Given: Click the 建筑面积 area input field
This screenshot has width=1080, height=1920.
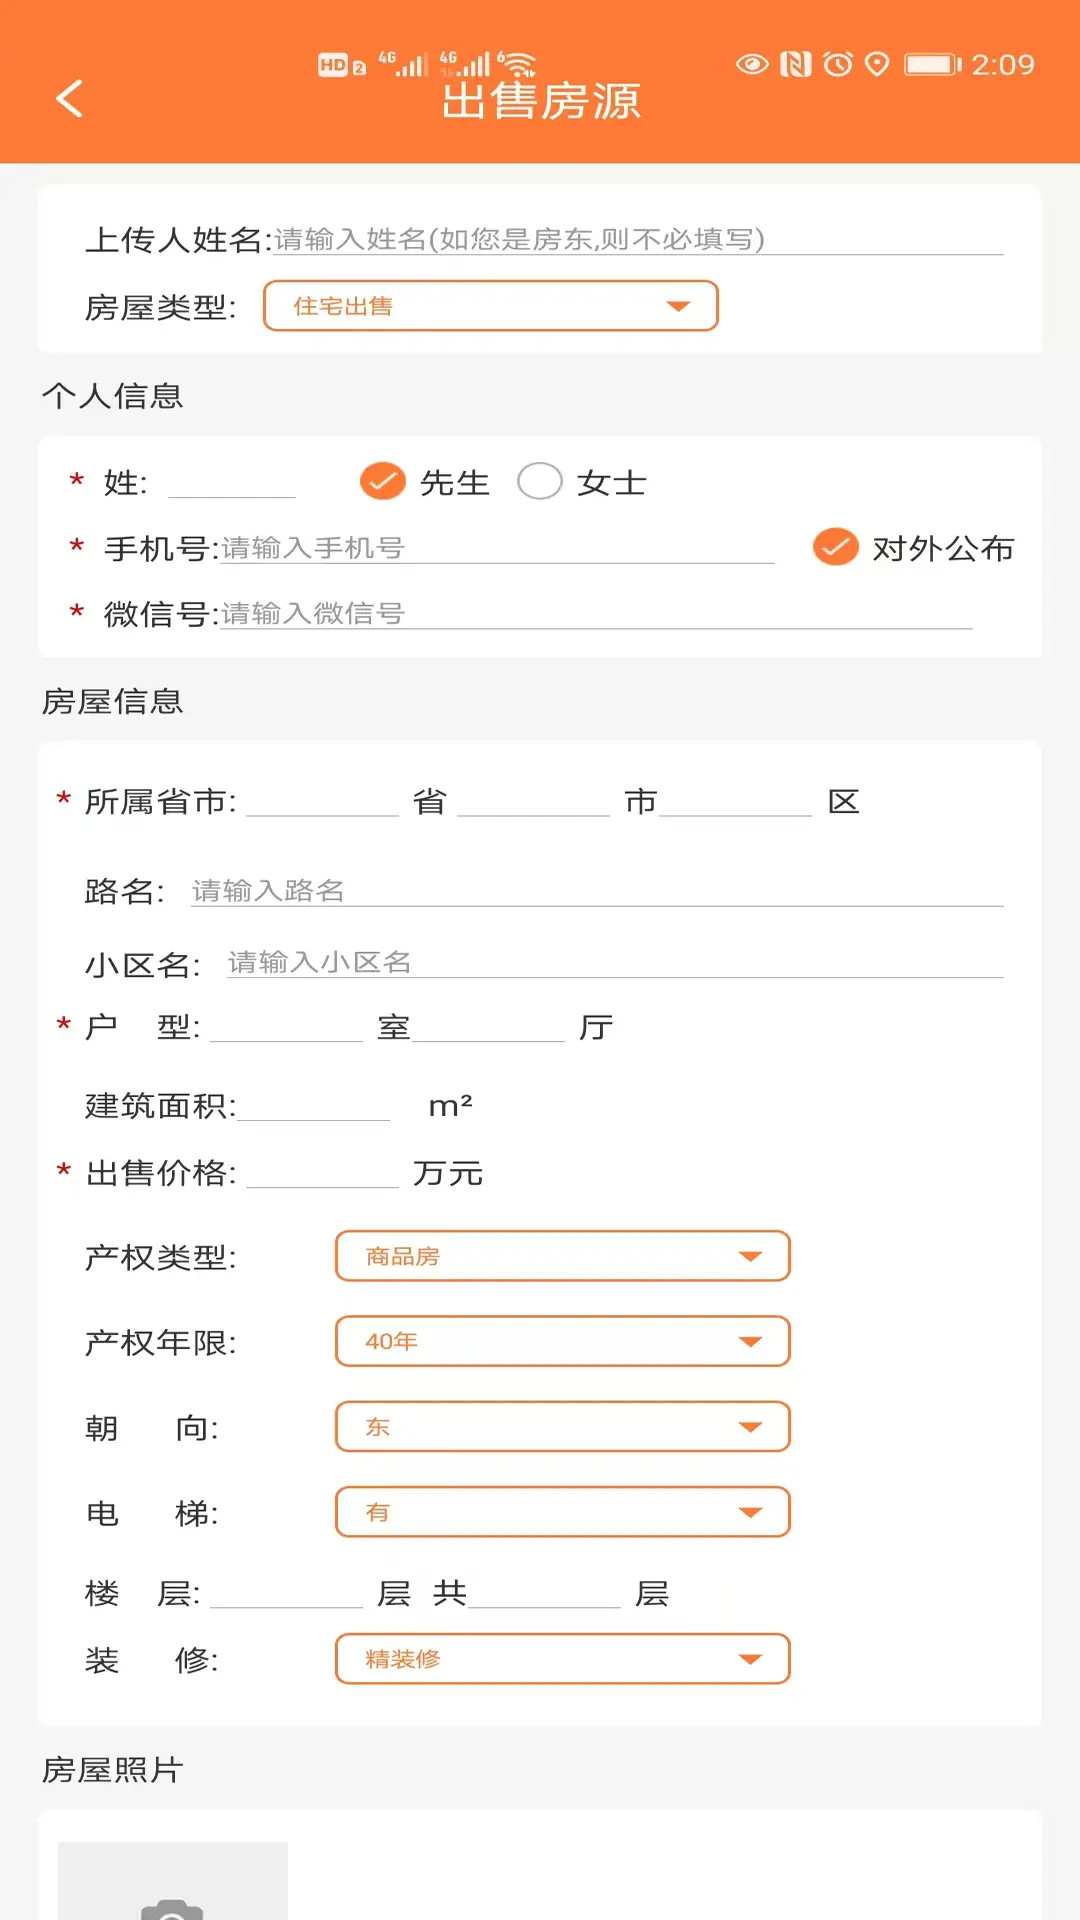Looking at the screenshot, I should pyautogui.click(x=320, y=1105).
